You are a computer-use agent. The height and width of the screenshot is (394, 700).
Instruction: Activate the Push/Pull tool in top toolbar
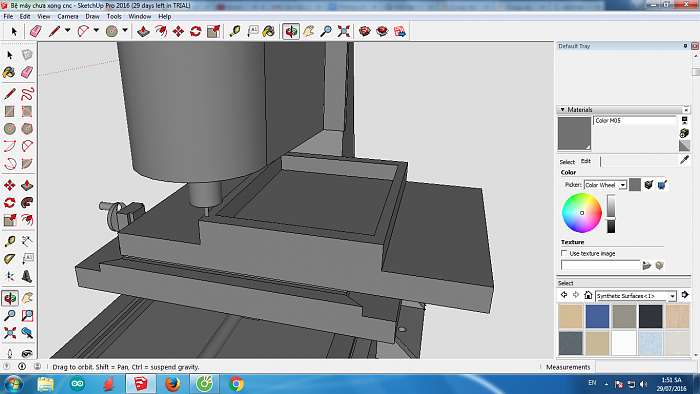143,31
